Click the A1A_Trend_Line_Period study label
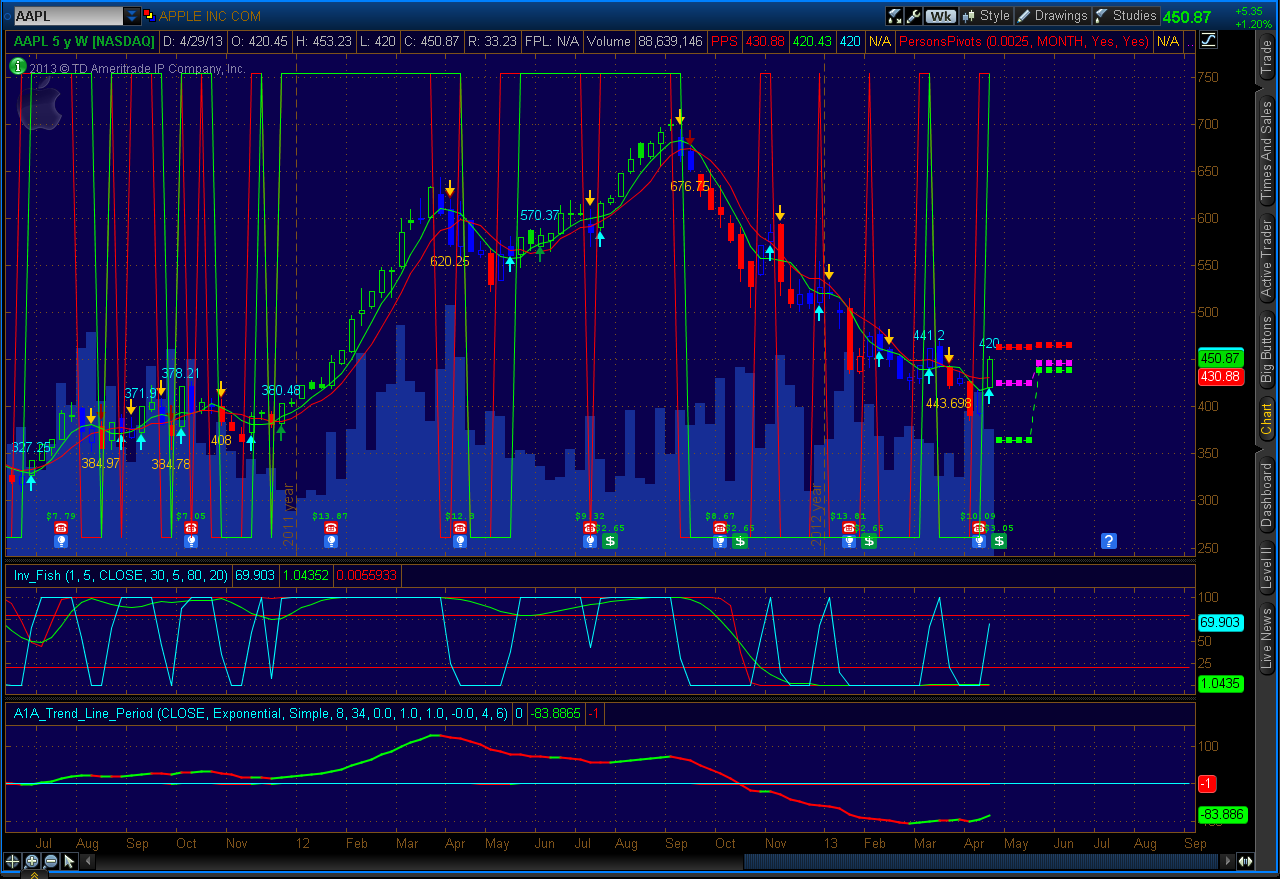The width and height of the screenshot is (1280, 879). (x=260, y=714)
